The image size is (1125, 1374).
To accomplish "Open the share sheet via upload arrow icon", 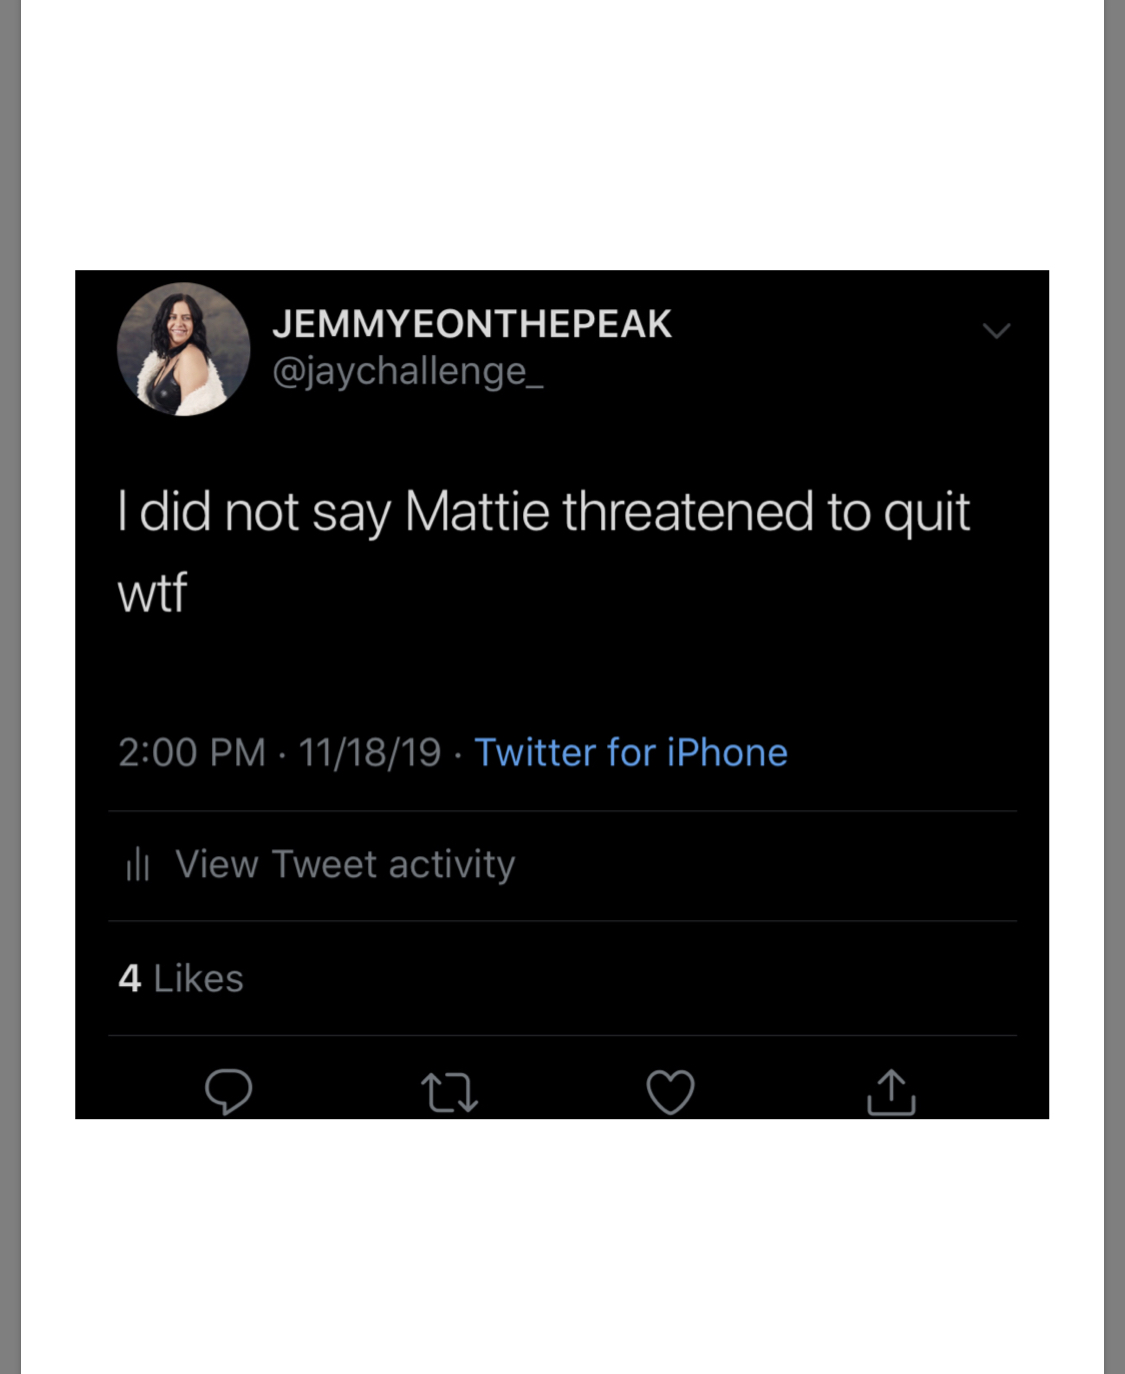I will [891, 1092].
